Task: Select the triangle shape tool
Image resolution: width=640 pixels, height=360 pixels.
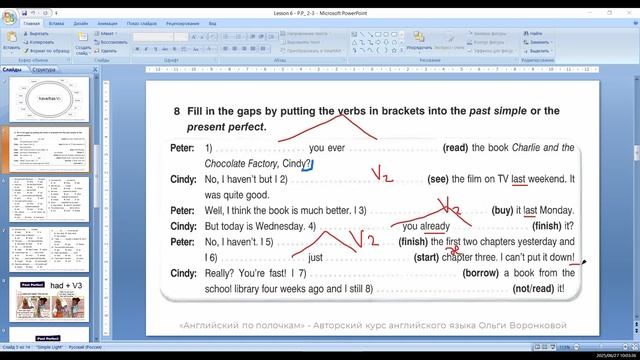Action: point(354,42)
